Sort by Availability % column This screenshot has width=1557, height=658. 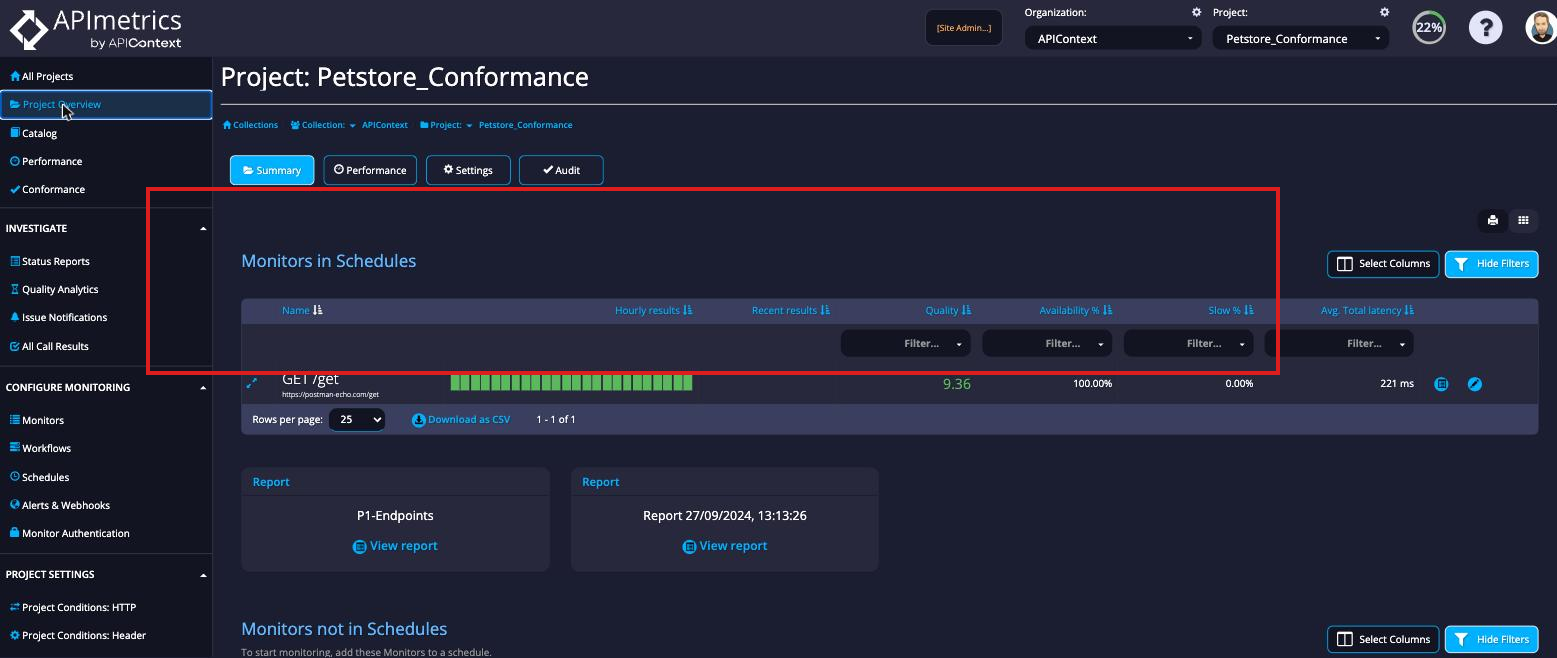pyautogui.click(x=1076, y=310)
